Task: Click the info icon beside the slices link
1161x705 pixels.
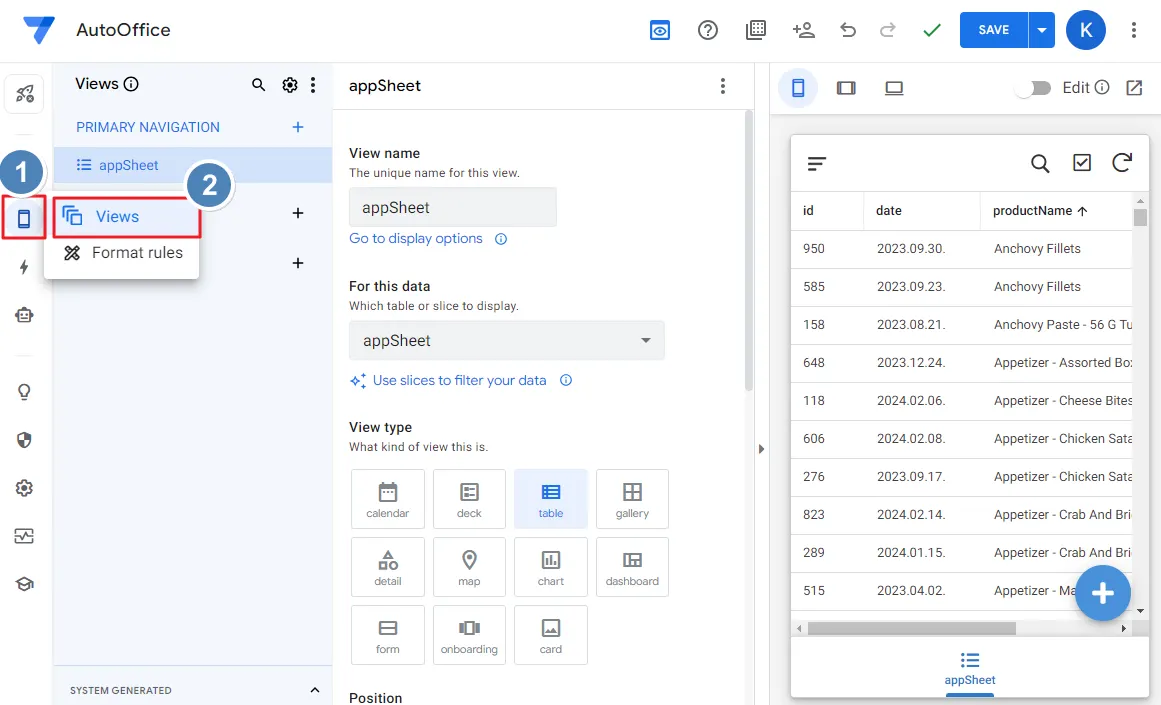Action: pyautogui.click(x=566, y=381)
